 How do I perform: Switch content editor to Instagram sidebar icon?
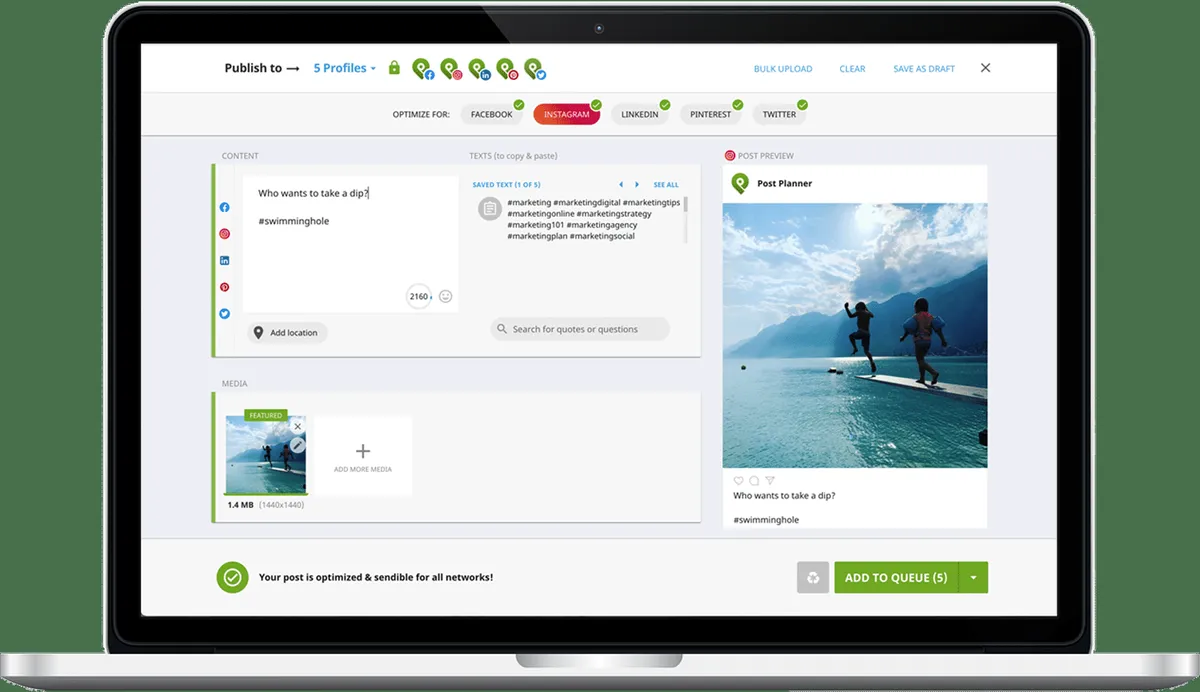225,234
